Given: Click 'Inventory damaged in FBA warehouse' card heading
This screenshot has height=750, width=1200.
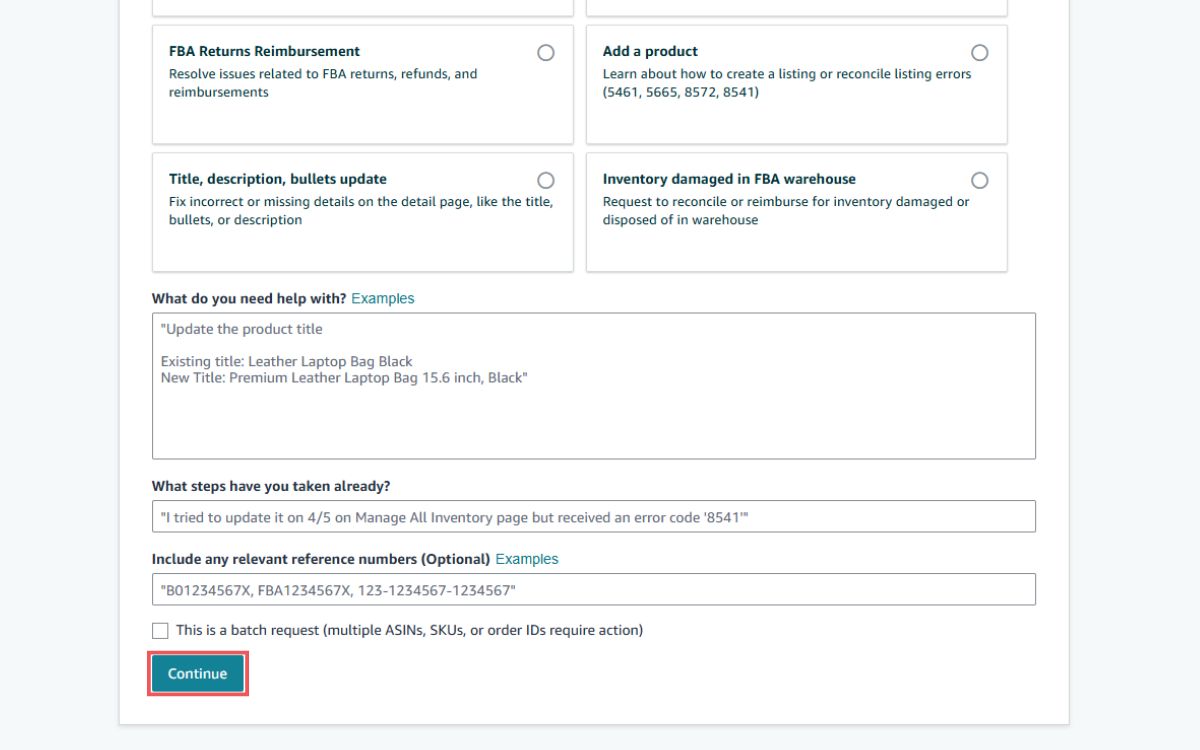Looking at the screenshot, I should point(728,180).
